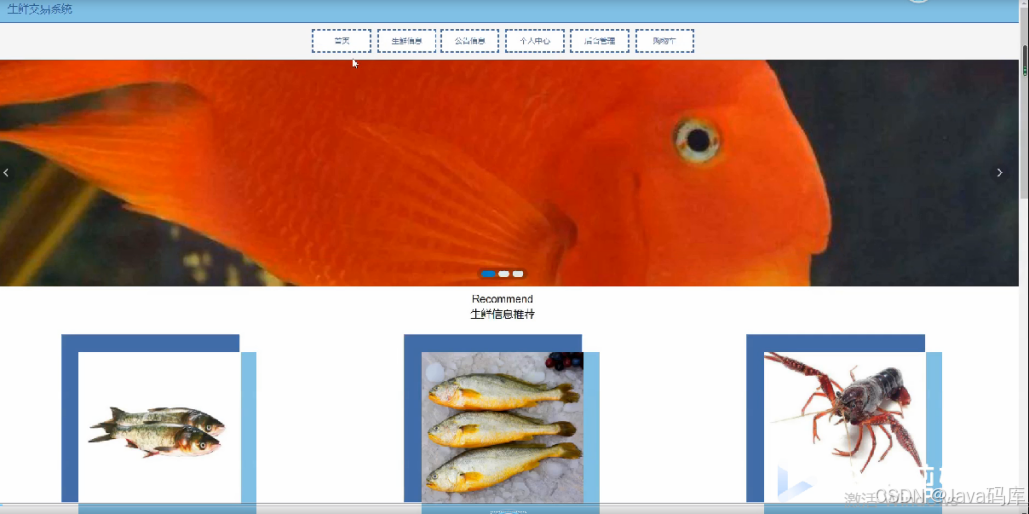Select the first (blue) carousel indicator dot
The height and width of the screenshot is (514, 1029).
pos(488,274)
